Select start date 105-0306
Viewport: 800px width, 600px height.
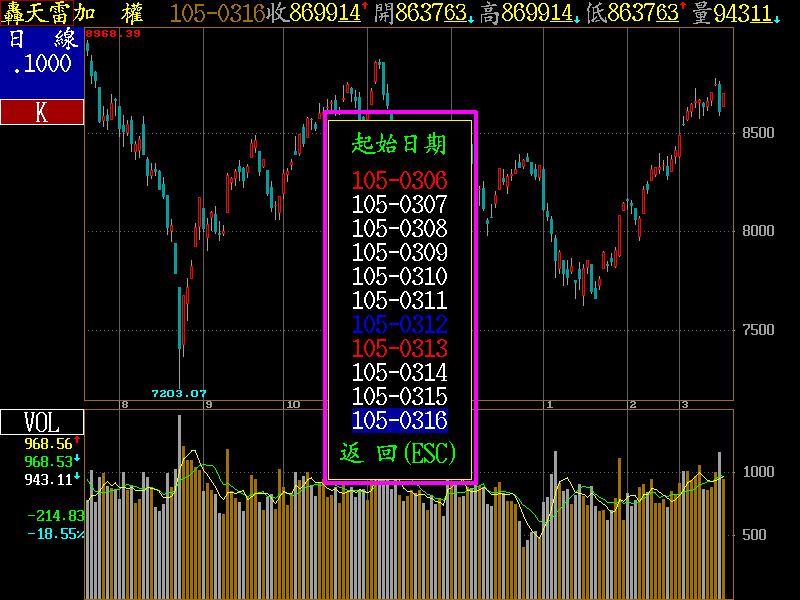pos(400,181)
